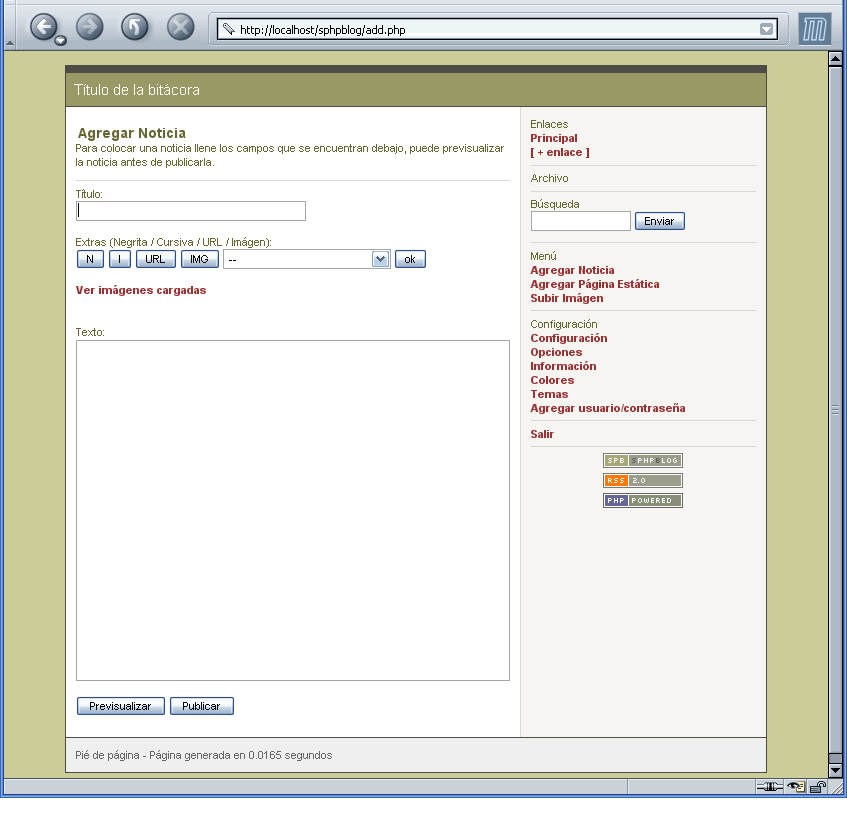The height and width of the screenshot is (837, 847).
Task: Focus the Título input field
Action: click(190, 211)
